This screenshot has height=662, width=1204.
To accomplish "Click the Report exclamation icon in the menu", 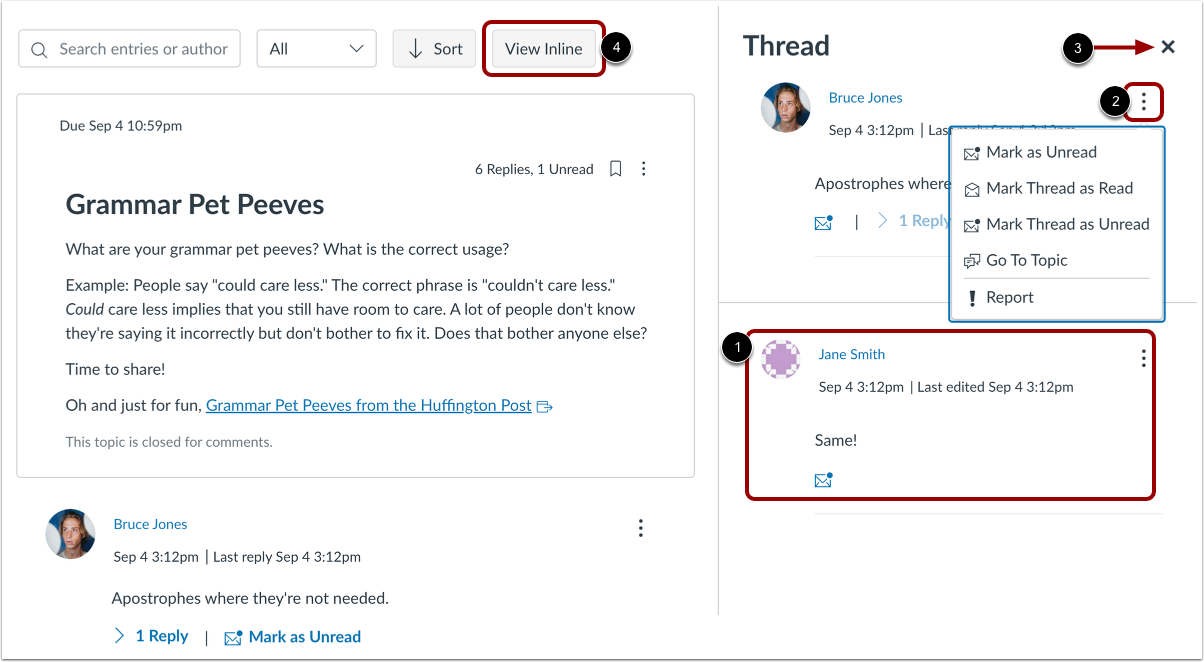I will point(971,297).
